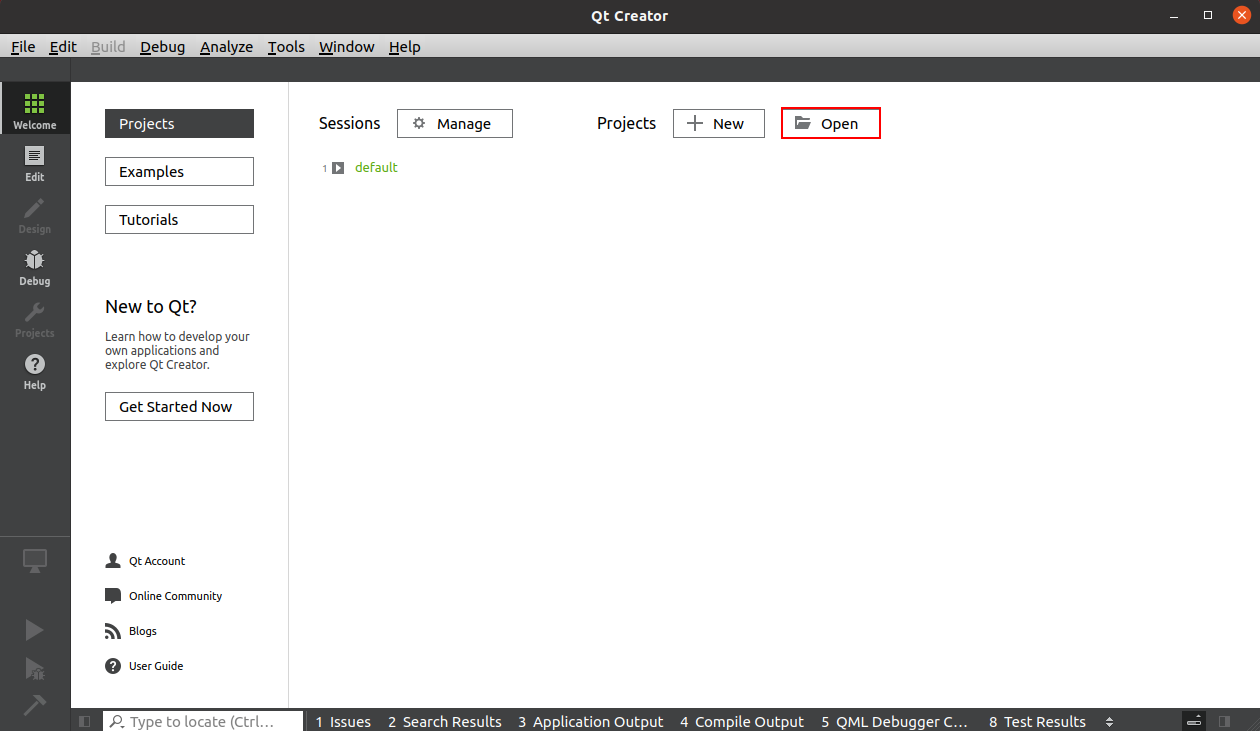1260x731 pixels.
Task: Show the 3 Application Output pane
Action: (591, 721)
